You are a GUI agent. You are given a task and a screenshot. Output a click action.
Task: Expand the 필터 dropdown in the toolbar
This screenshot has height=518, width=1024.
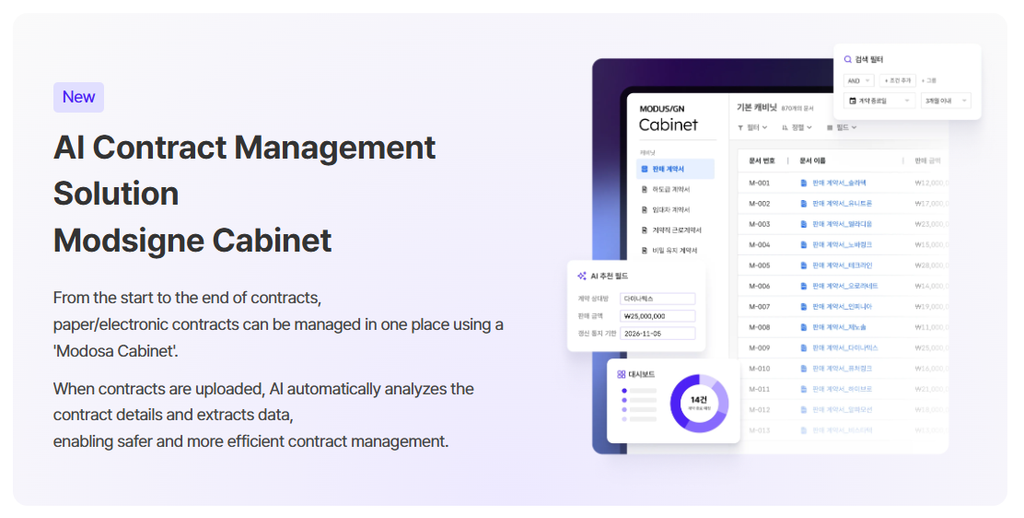pyautogui.click(x=752, y=127)
